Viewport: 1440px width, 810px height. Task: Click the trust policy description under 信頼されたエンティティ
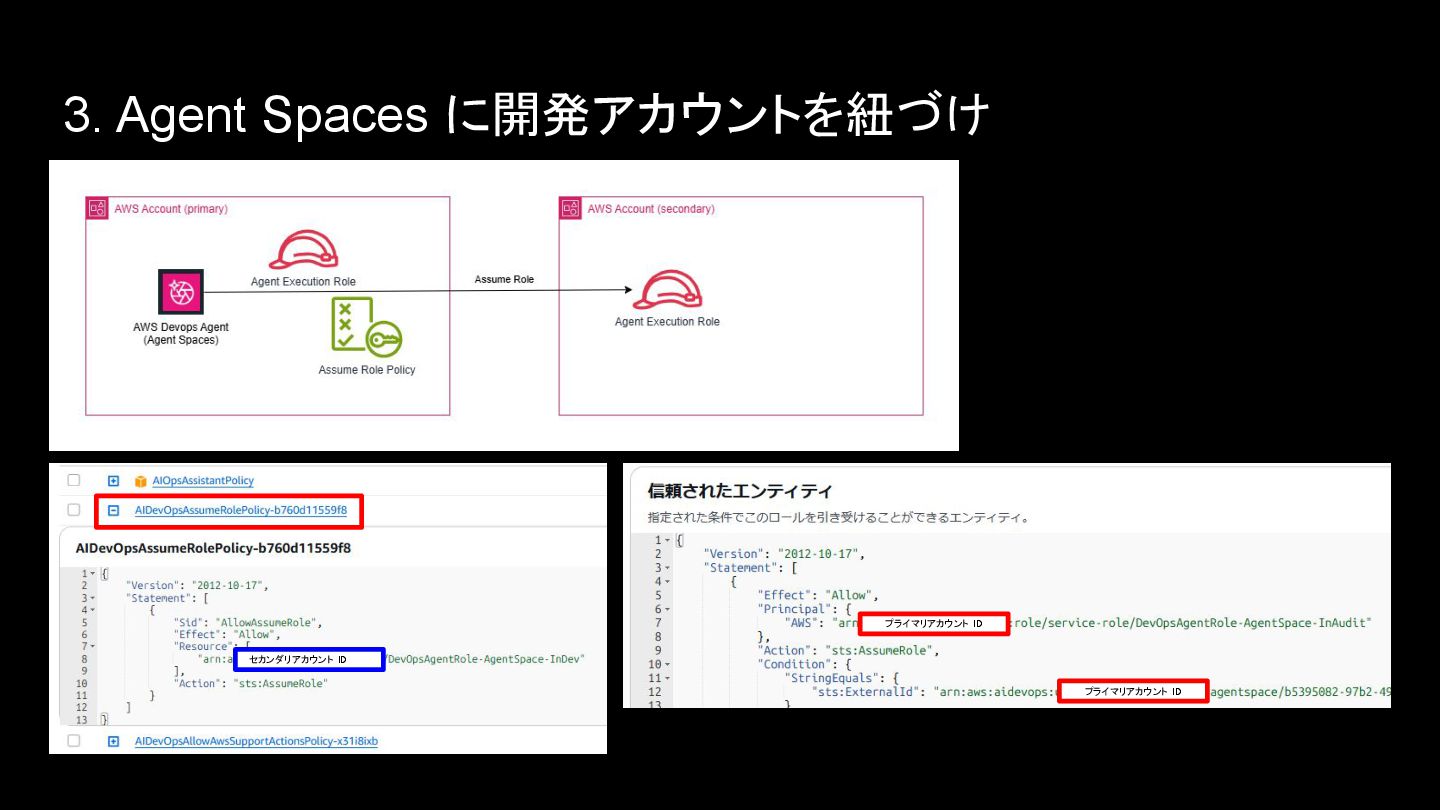838,518
